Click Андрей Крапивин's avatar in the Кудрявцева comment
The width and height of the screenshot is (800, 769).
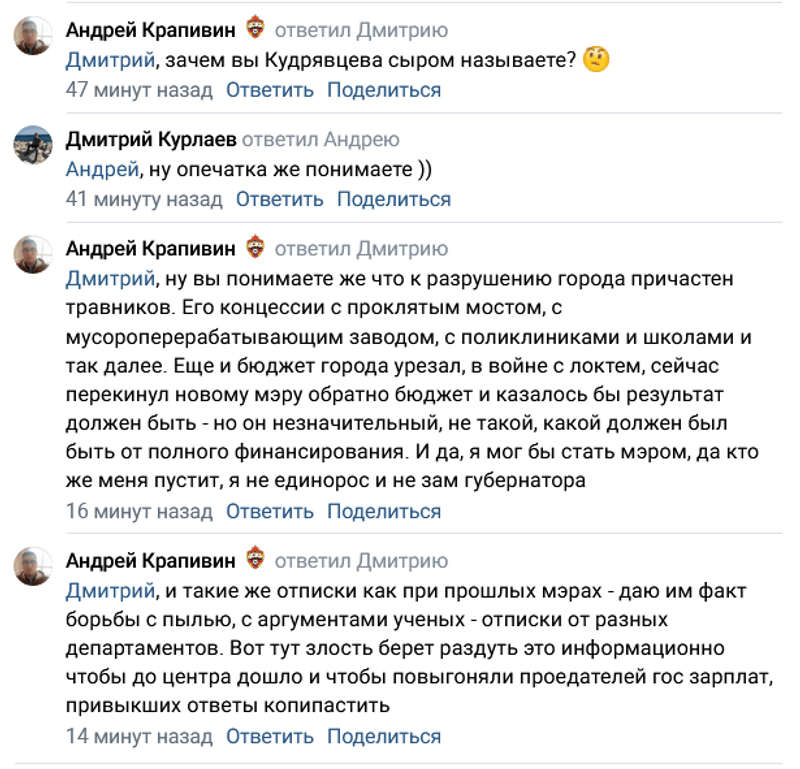click(32, 37)
